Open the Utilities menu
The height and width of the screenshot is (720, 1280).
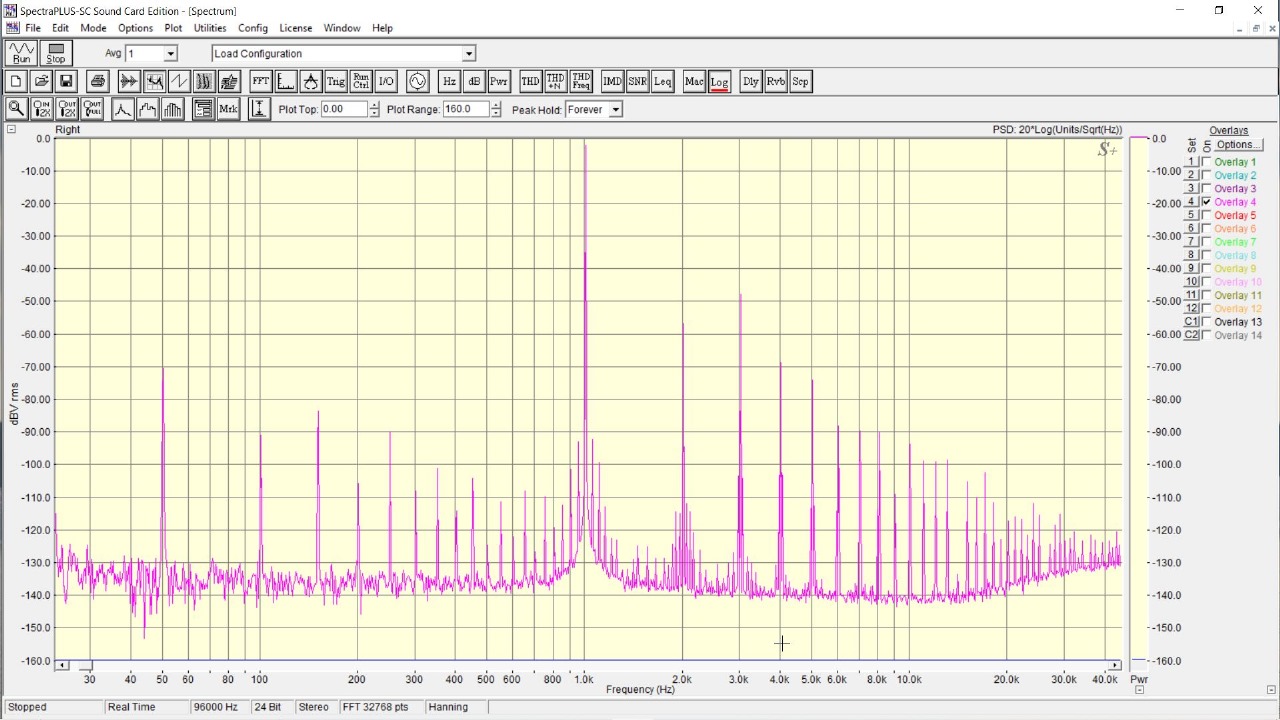click(x=209, y=28)
